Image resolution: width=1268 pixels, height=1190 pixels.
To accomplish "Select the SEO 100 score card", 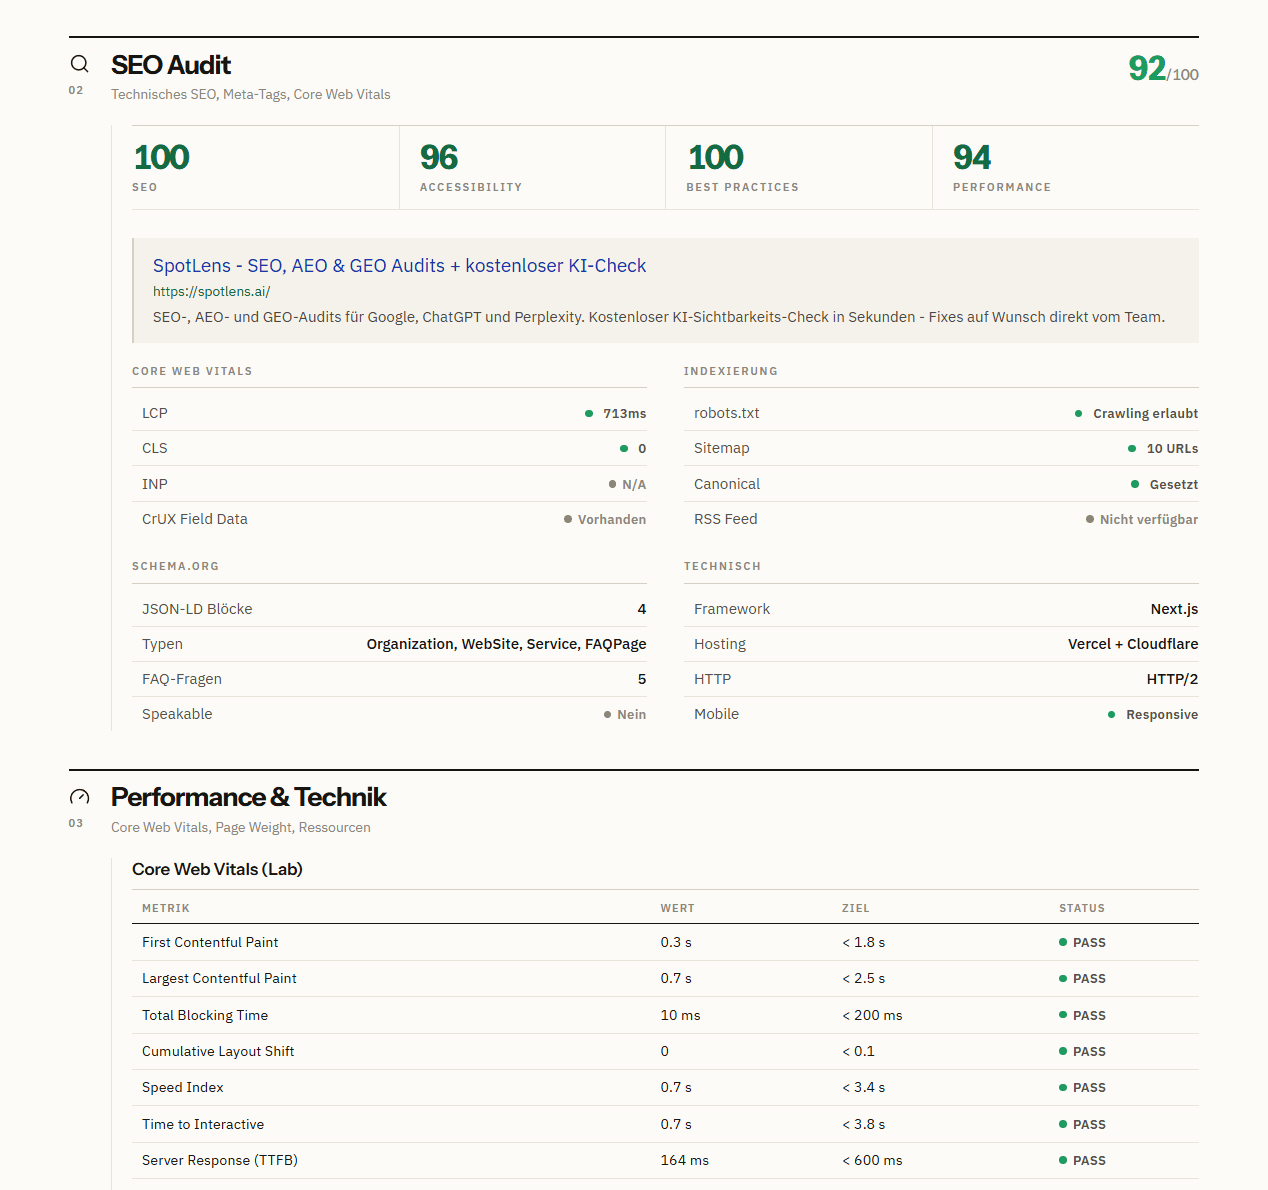I will pyautogui.click(x=265, y=167).
